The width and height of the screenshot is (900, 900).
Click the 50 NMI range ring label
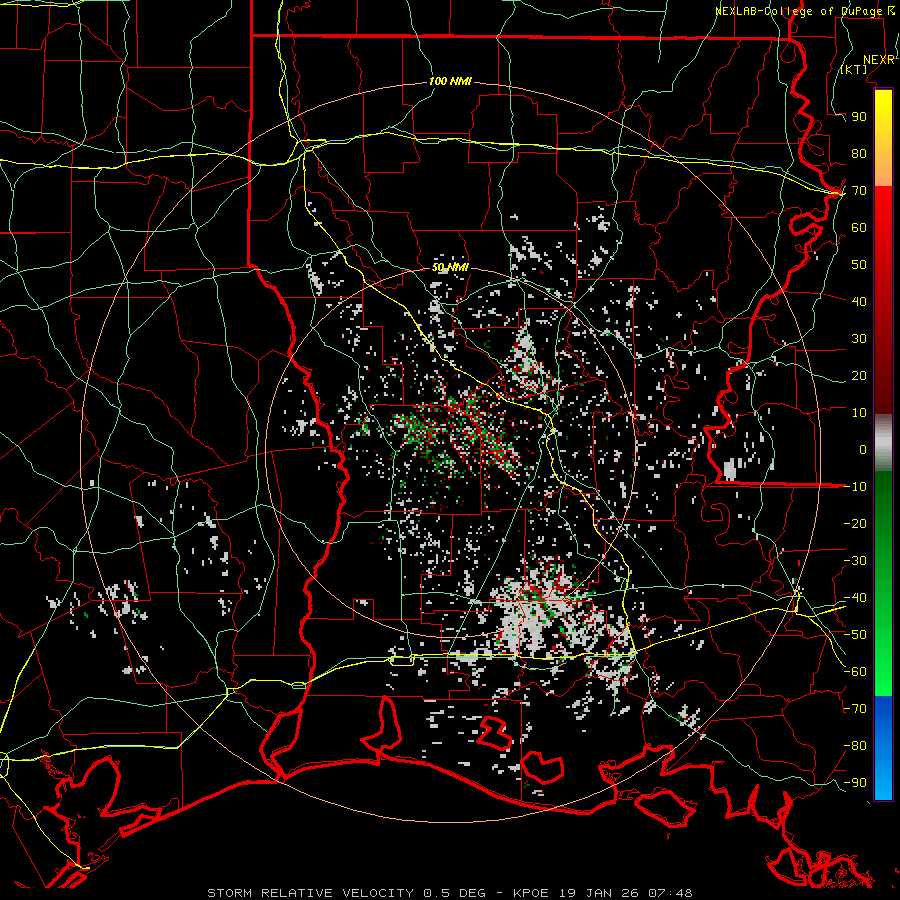[x=450, y=267]
